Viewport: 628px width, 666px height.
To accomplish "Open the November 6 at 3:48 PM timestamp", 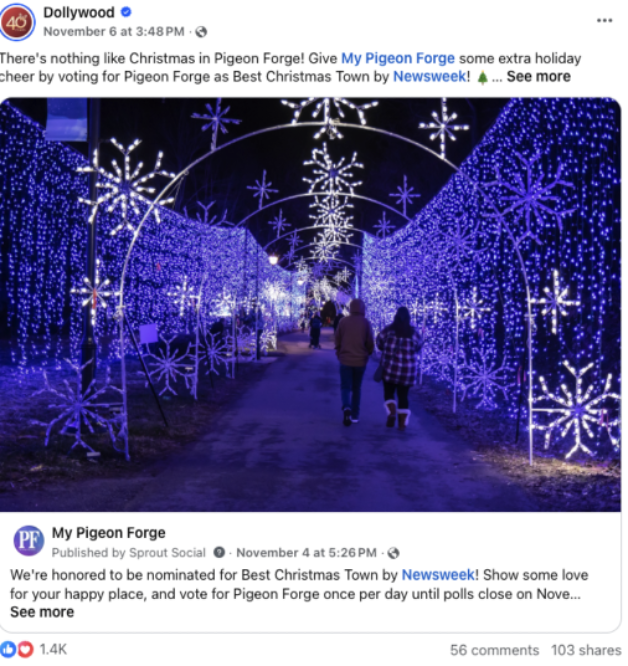I will click(114, 32).
